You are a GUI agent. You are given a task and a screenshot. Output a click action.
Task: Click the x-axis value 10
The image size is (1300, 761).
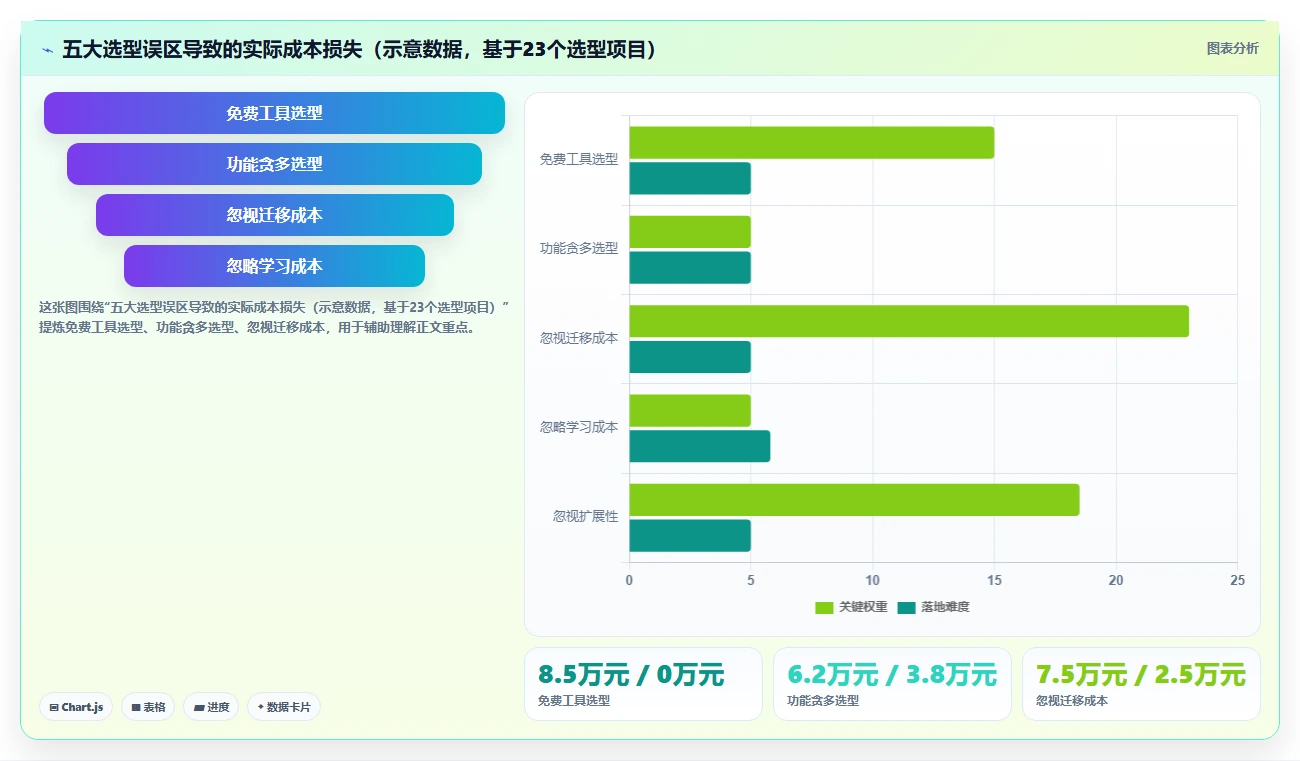(x=872, y=581)
